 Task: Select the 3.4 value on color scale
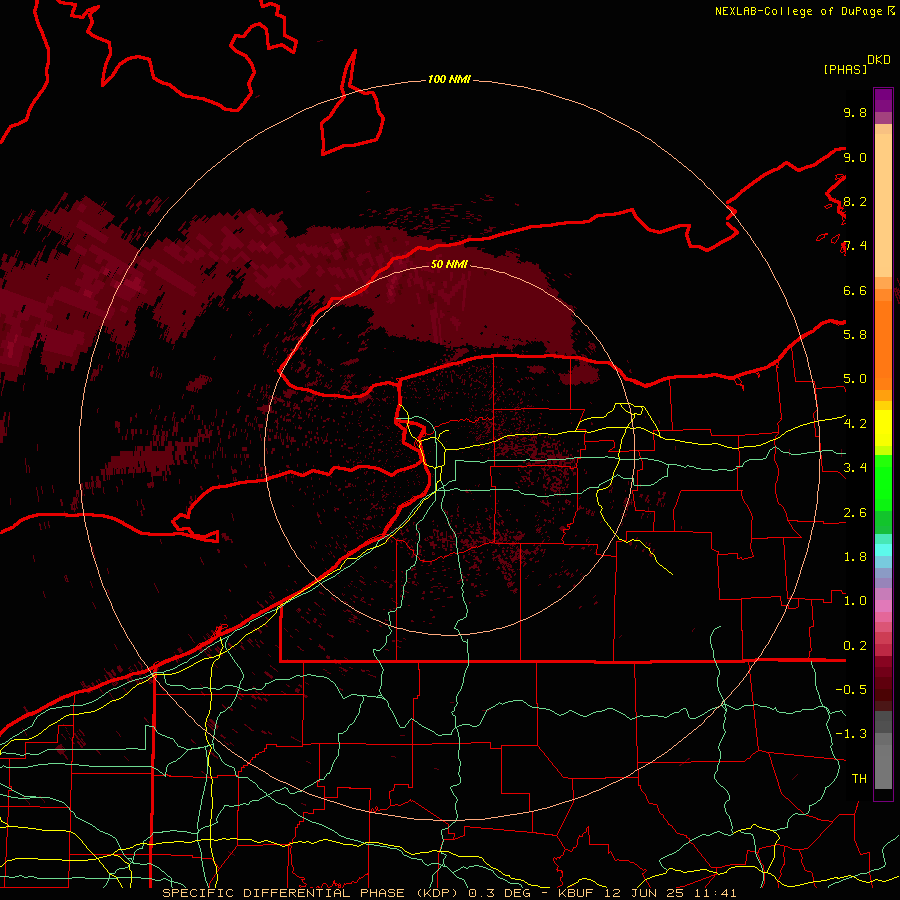point(855,468)
